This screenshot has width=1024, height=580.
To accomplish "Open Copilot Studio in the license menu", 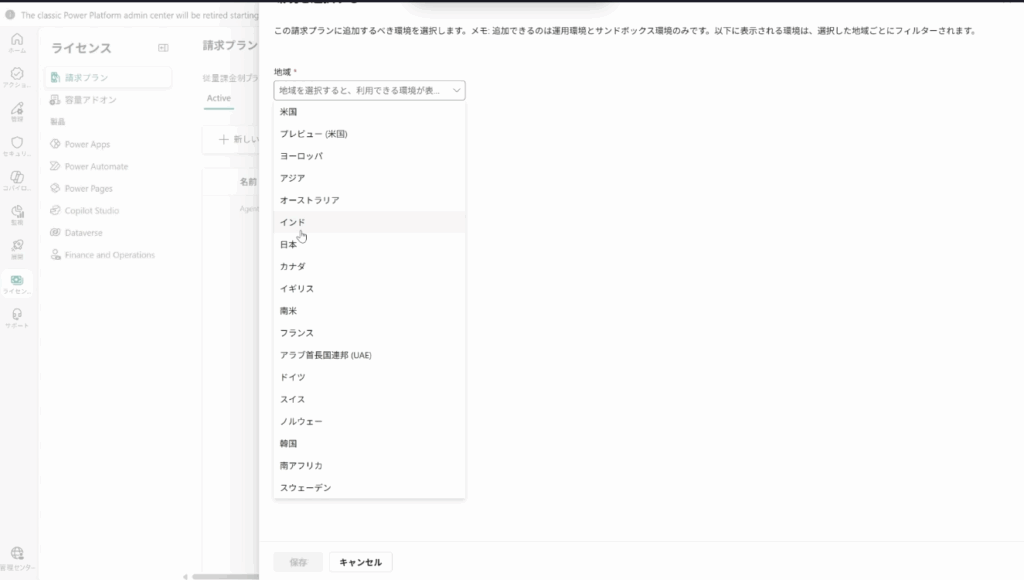I will [x=91, y=210].
